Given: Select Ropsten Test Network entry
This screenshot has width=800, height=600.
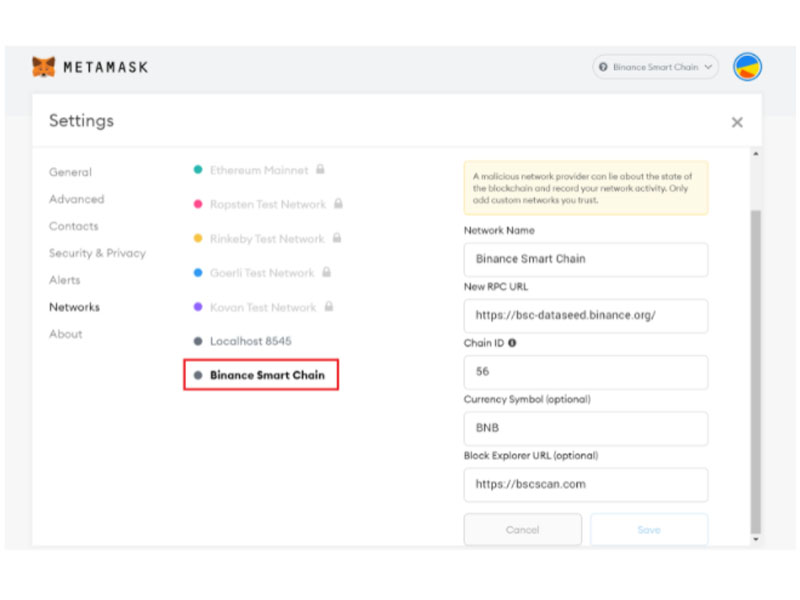Looking at the screenshot, I should tap(268, 204).
